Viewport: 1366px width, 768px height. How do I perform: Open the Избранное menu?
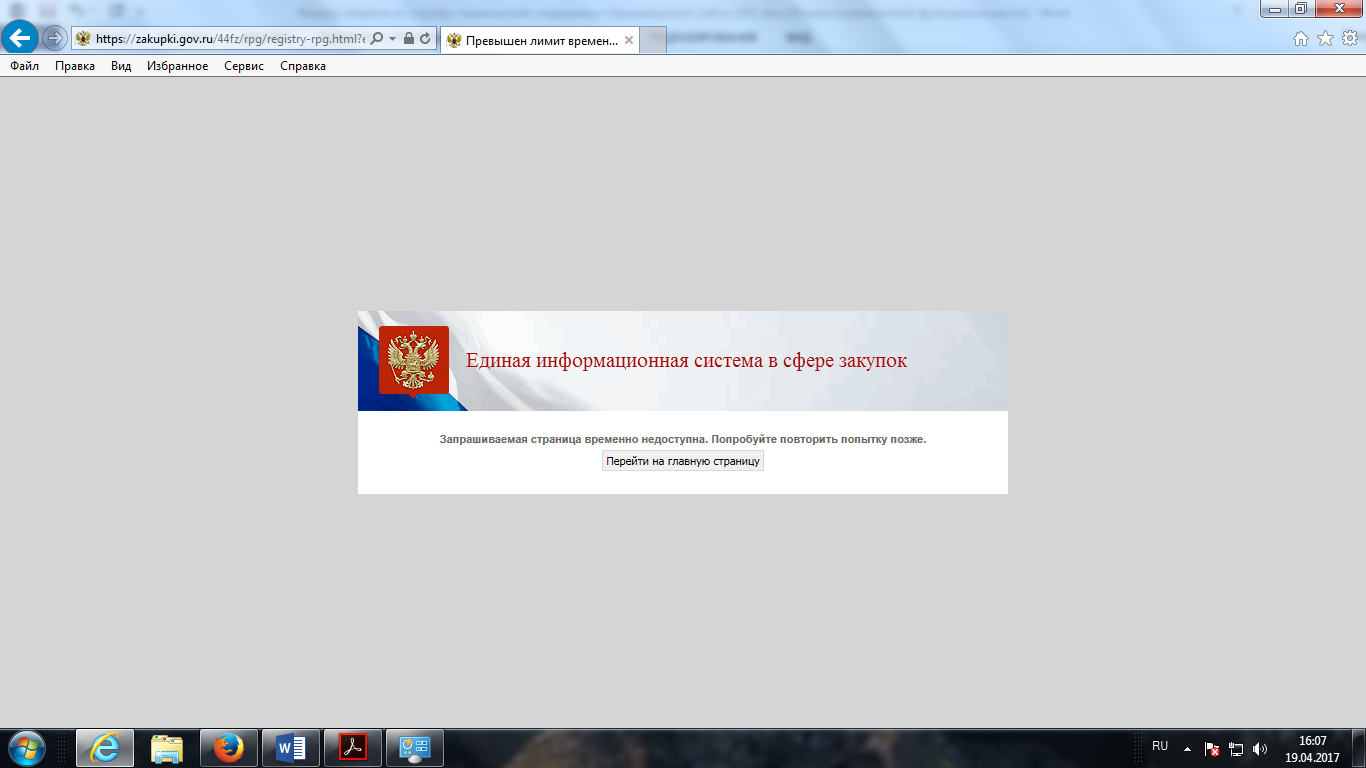pyautogui.click(x=177, y=66)
